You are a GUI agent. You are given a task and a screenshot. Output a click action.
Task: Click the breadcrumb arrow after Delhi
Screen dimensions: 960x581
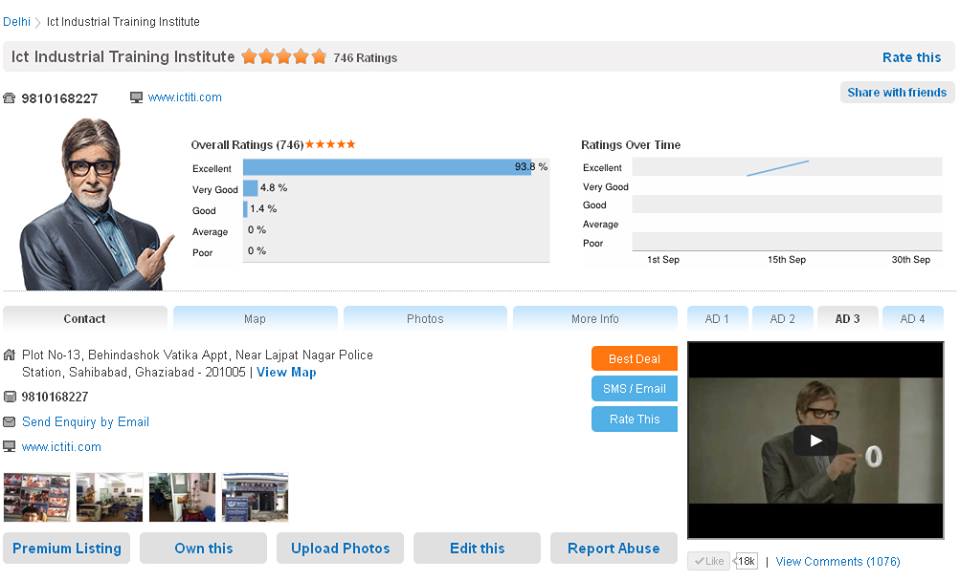pyautogui.click(x=38, y=23)
